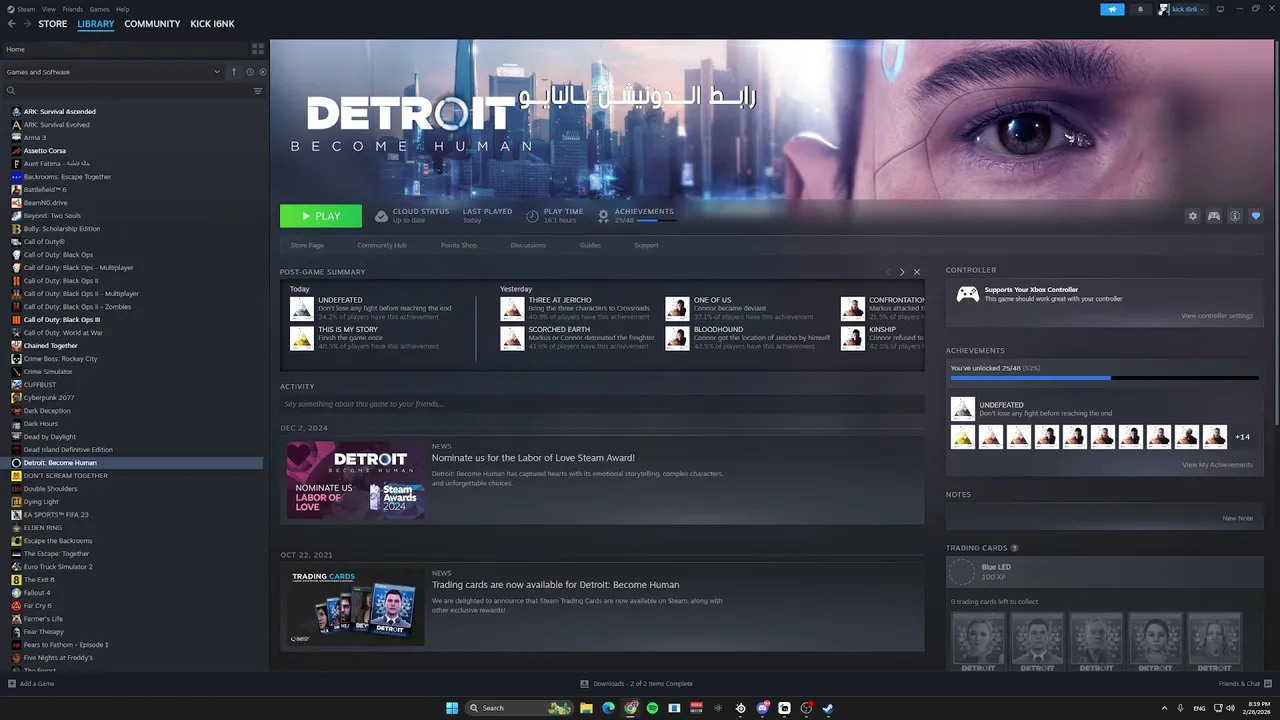Open Trading cards news thumbnail
The width and height of the screenshot is (1280, 720).
point(355,607)
